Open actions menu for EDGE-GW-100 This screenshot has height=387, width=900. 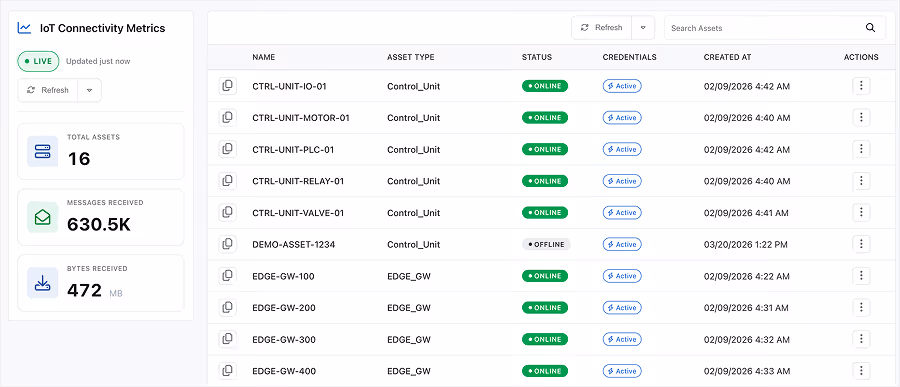[x=861, y=276]
